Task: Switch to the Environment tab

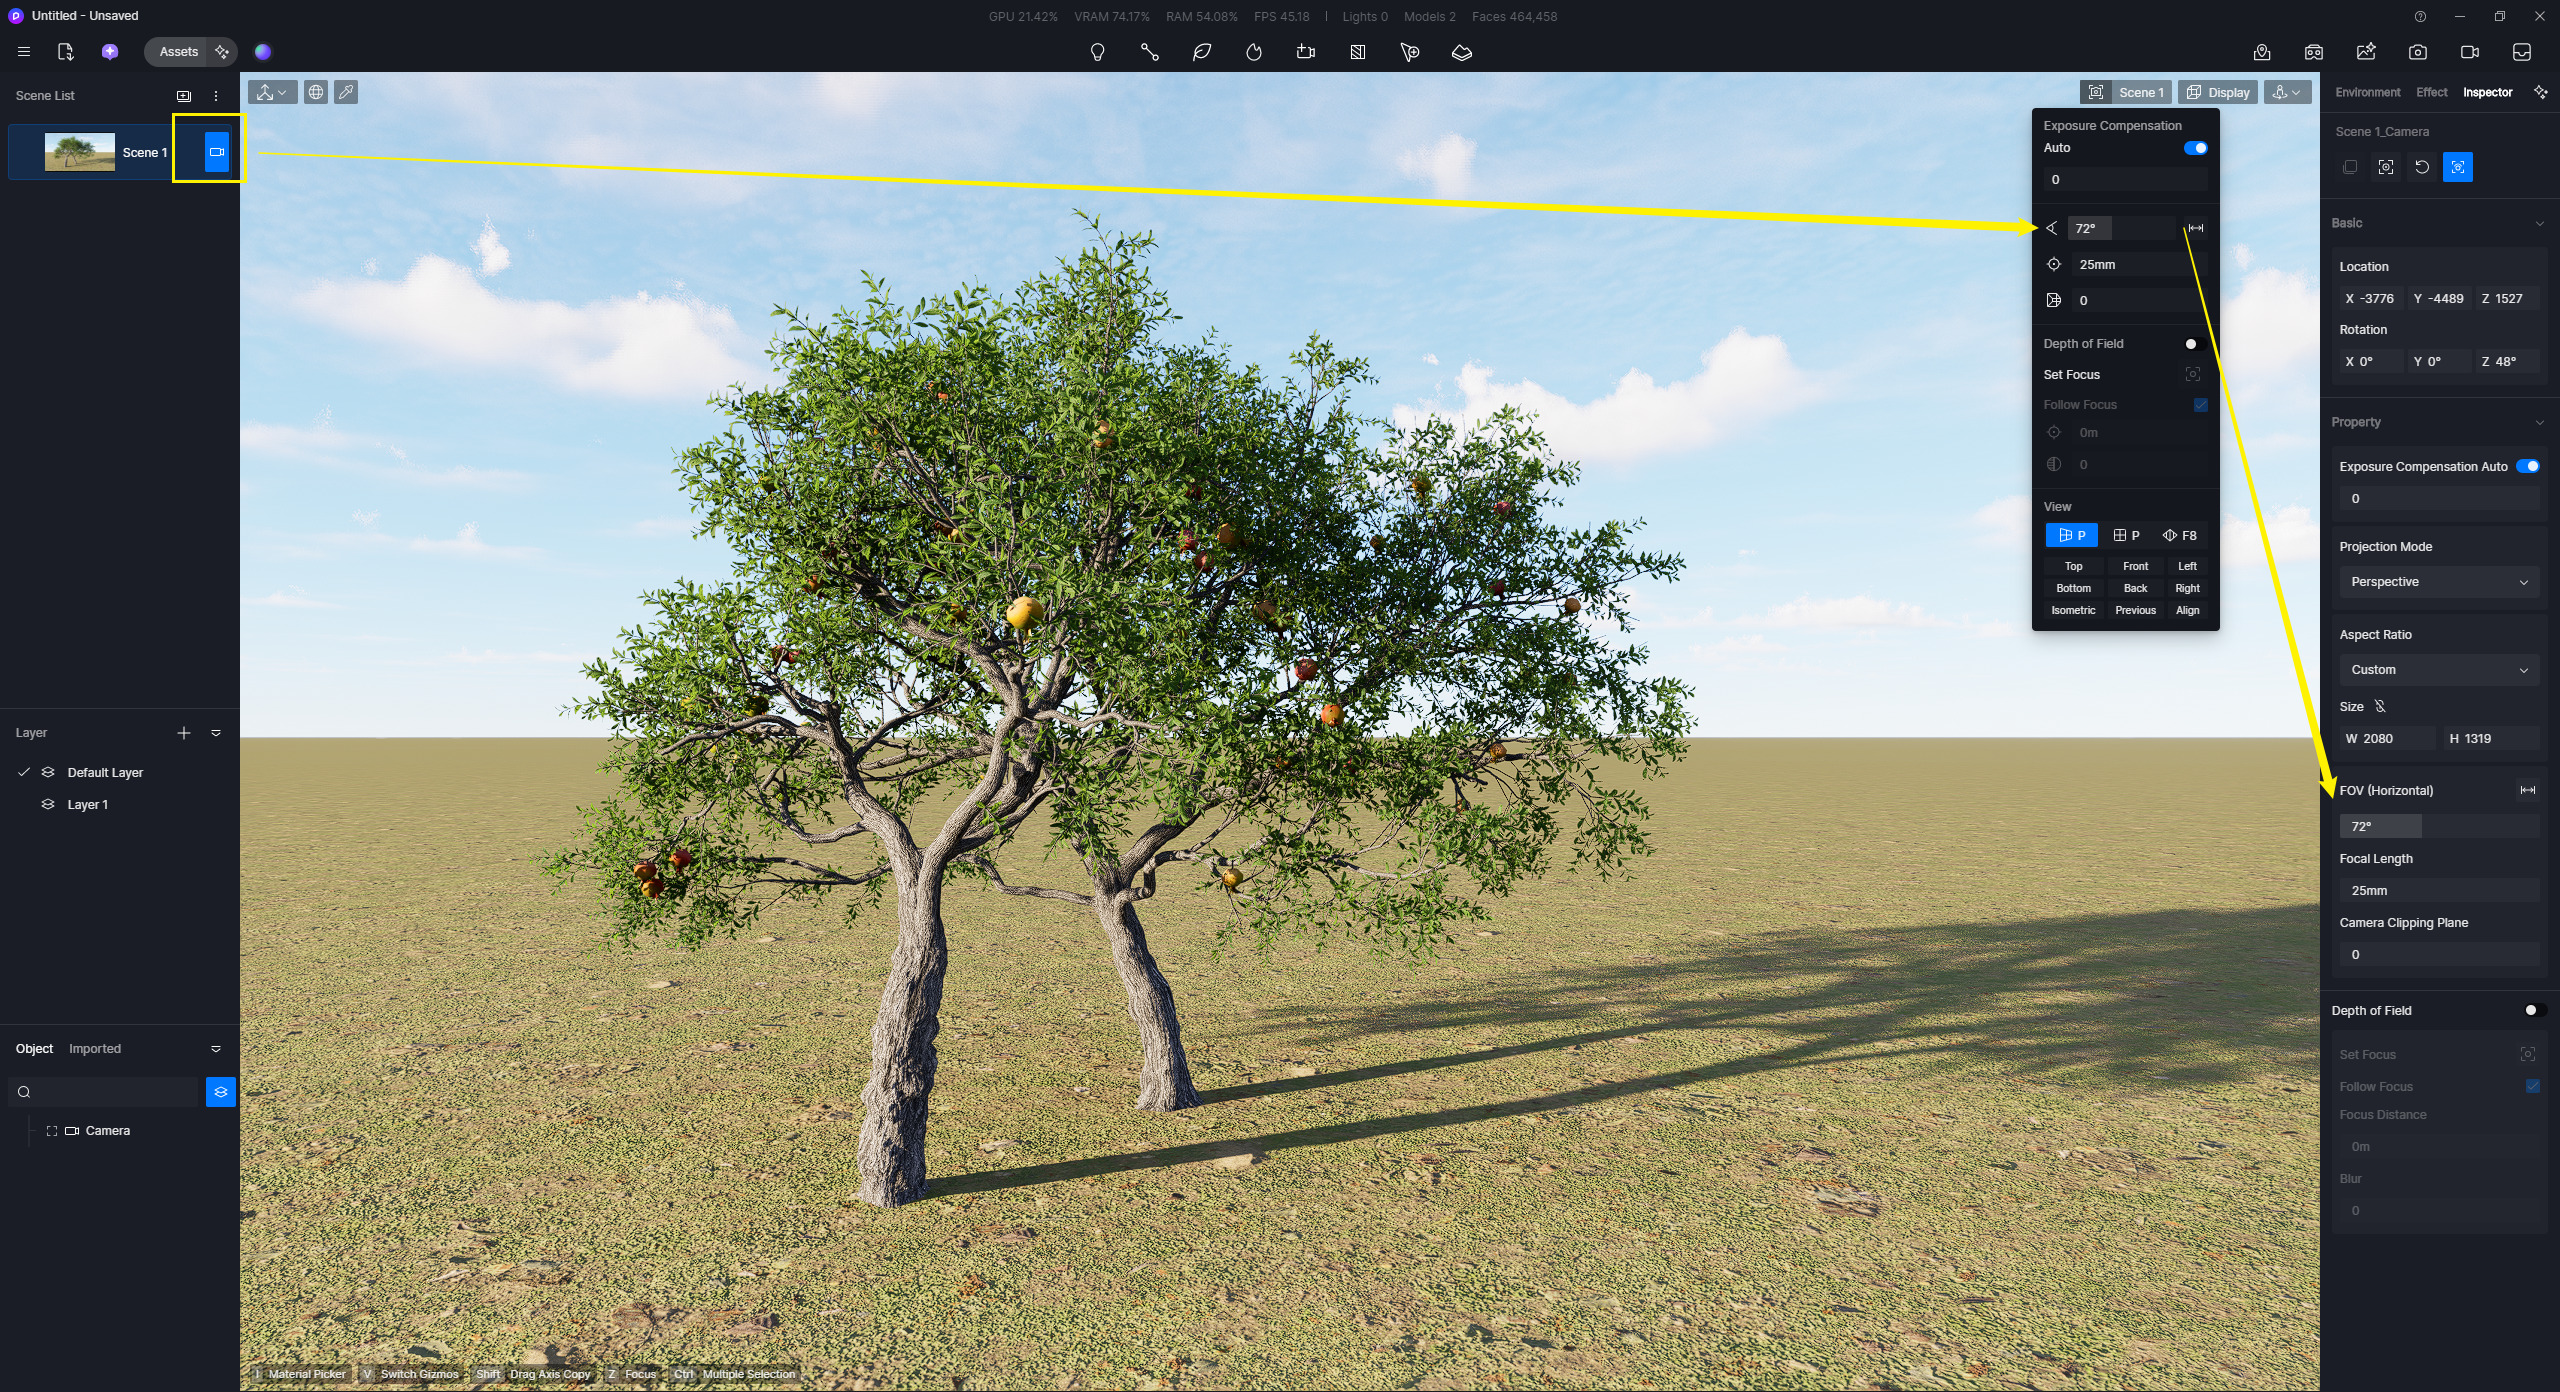Action: pyautogui.click(x=2367, y=92)
